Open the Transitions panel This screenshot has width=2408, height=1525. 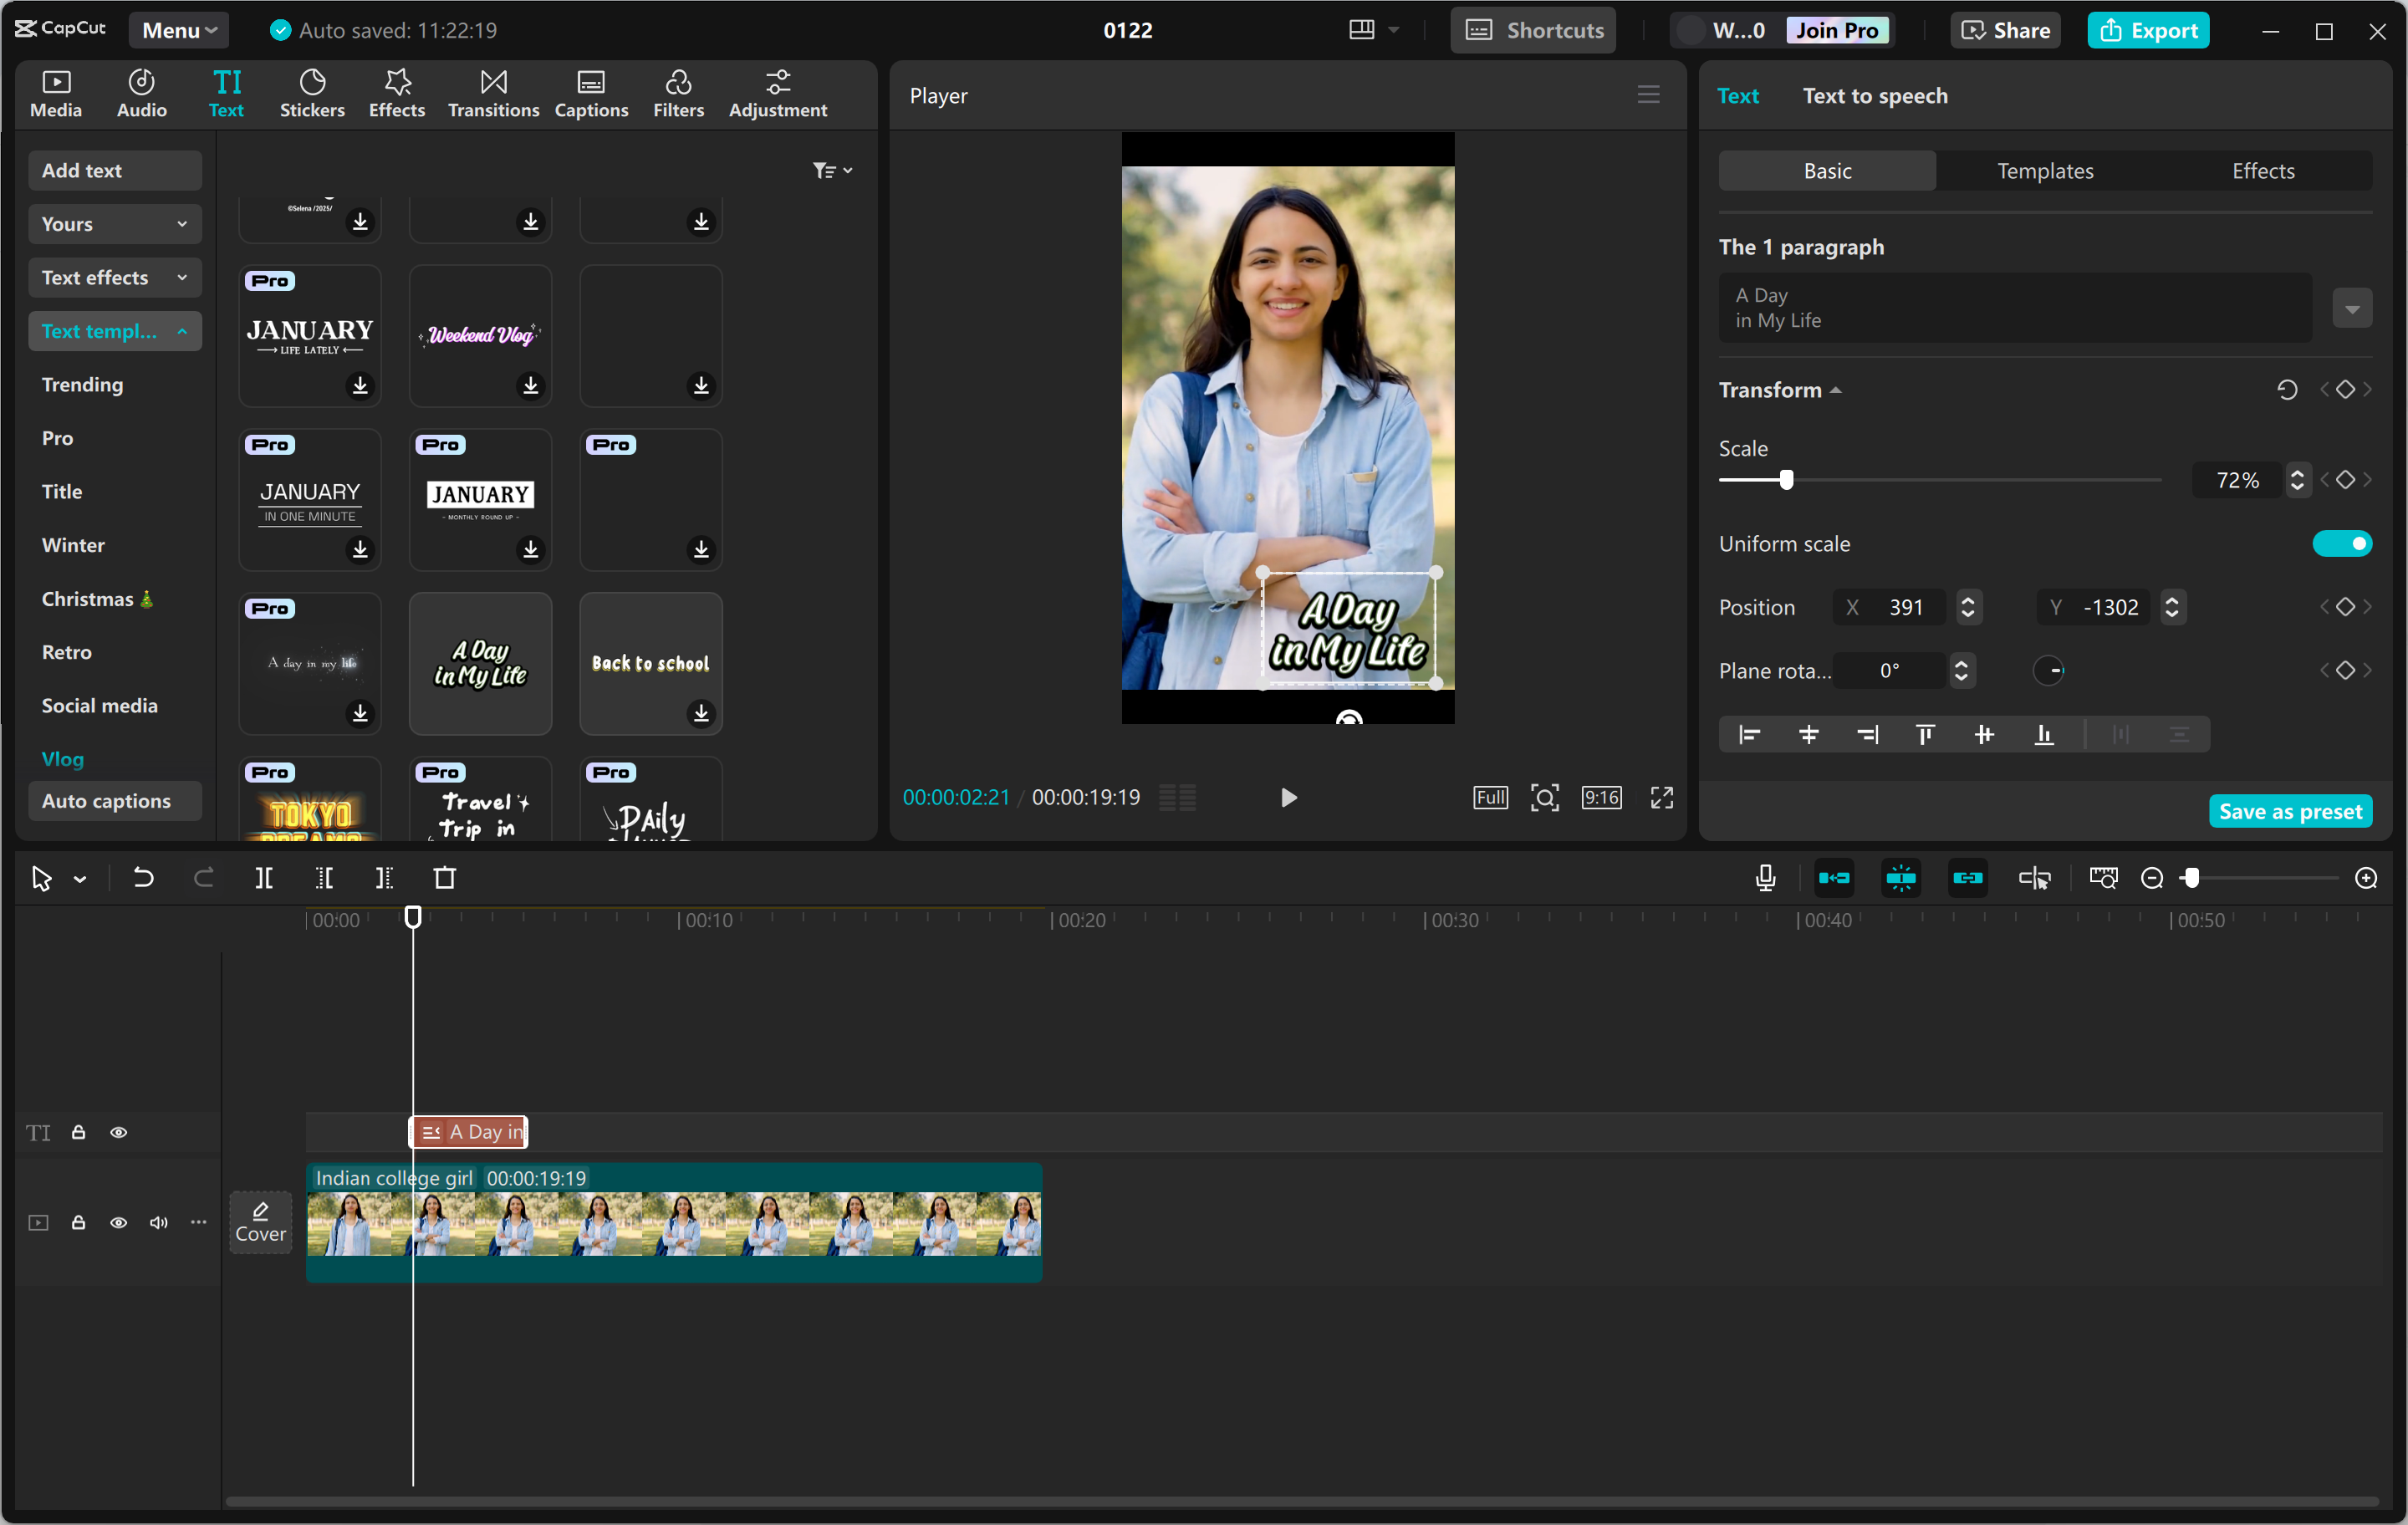pos(492,93)
